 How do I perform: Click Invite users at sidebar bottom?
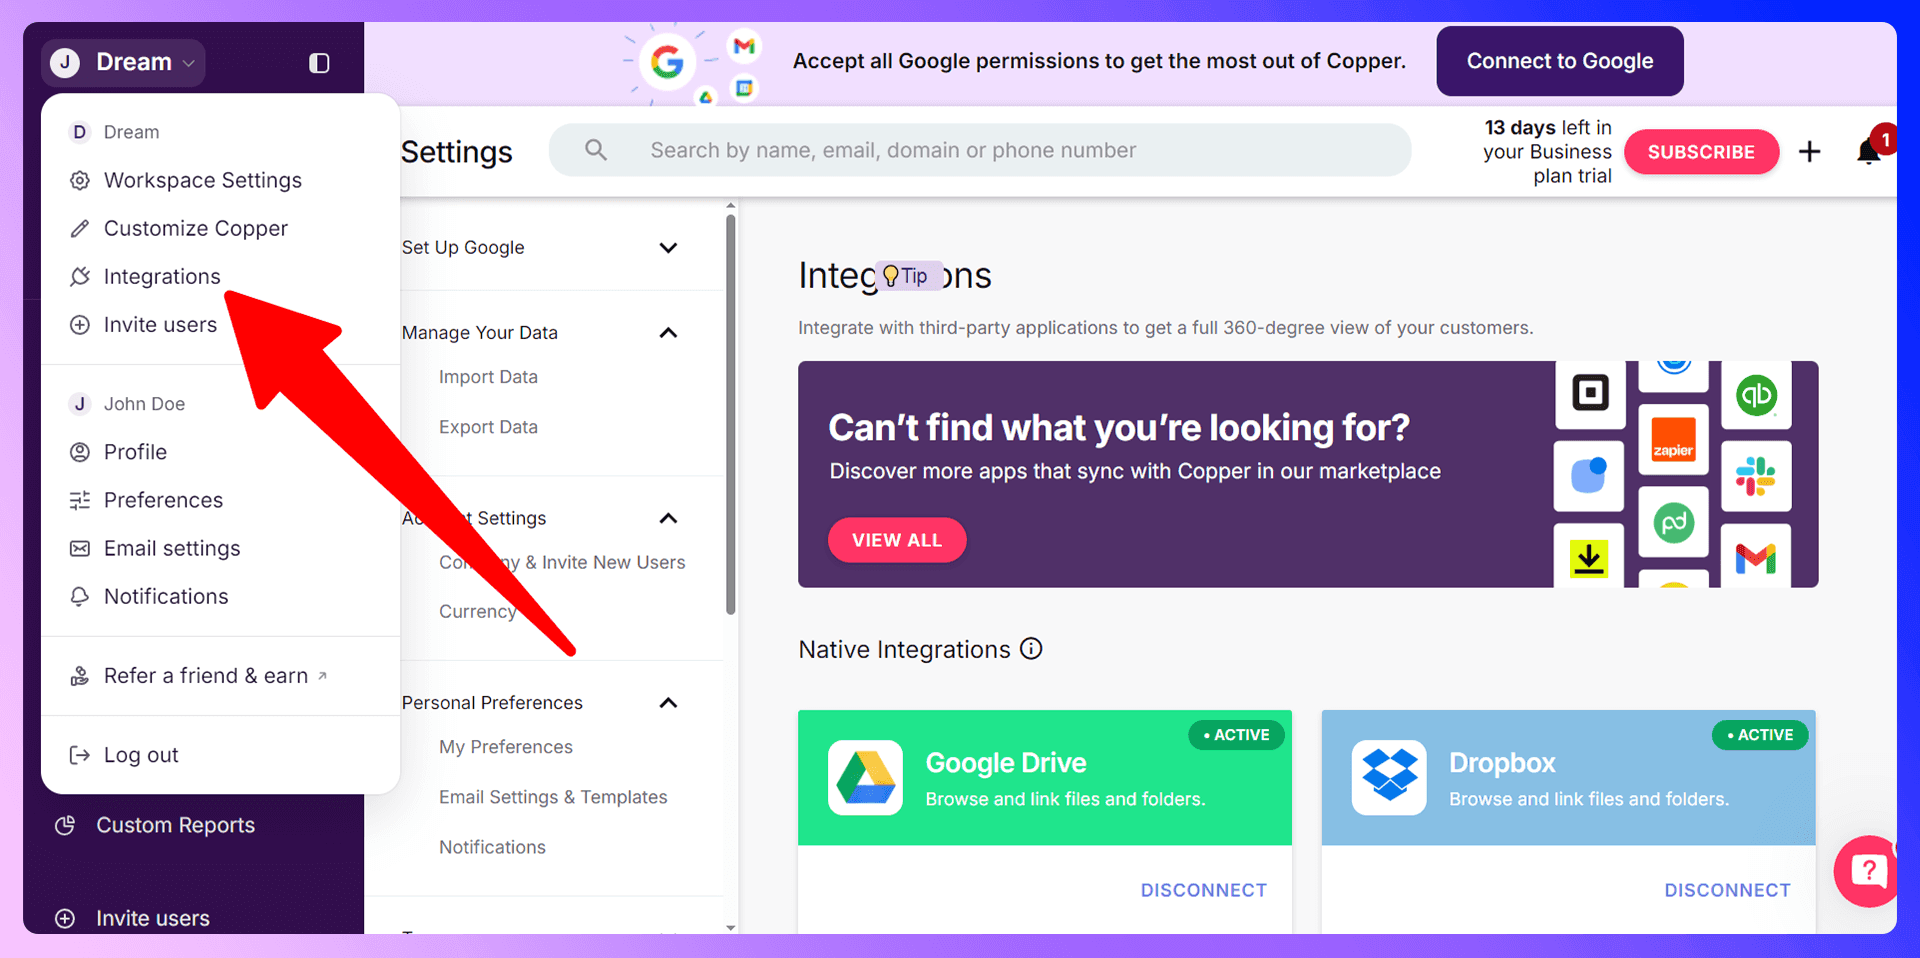click(x=153, y=918)
